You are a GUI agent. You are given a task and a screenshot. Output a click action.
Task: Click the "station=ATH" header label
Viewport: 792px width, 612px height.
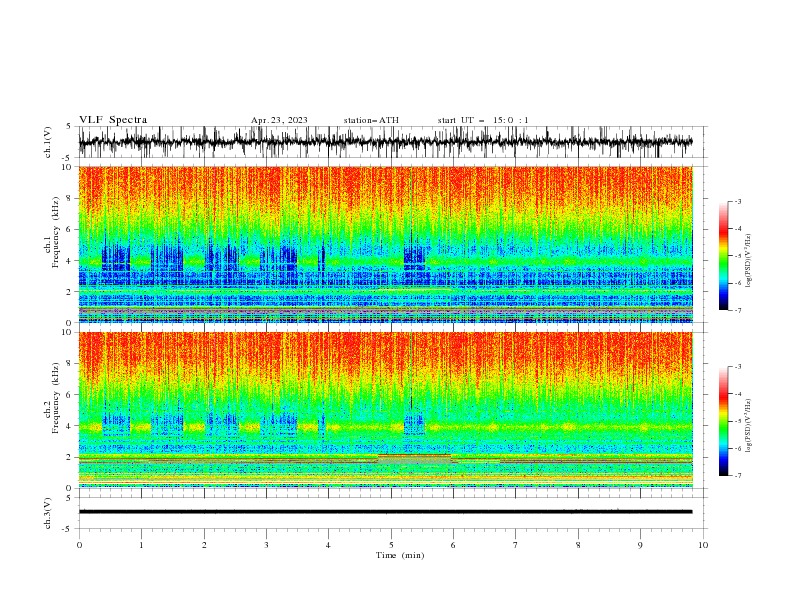(371, 120)
